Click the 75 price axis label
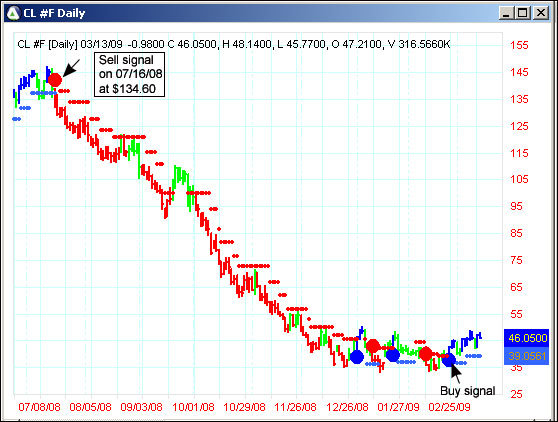 coord(516,260)
